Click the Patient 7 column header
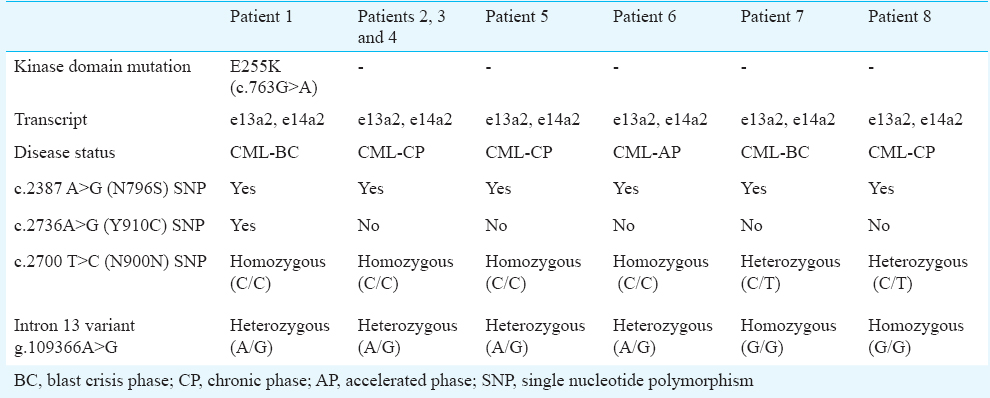This screenshot has height=398, width=990. pyautogui.click(x=772, y=17)
